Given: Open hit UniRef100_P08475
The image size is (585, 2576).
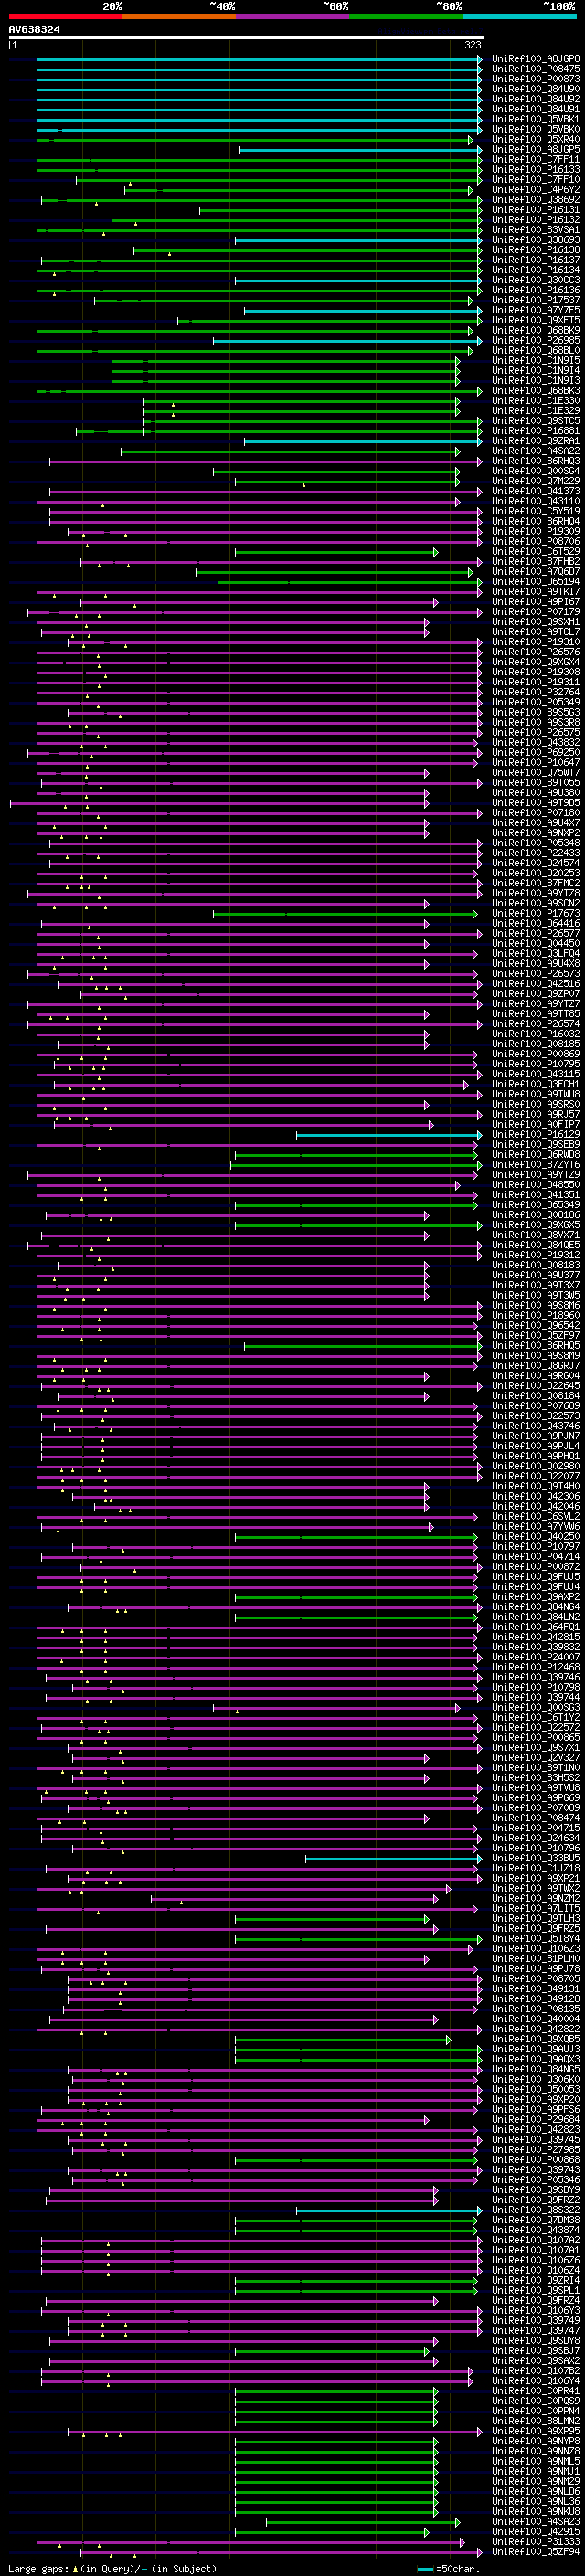Looking at the screenshot, I should 536,69.
